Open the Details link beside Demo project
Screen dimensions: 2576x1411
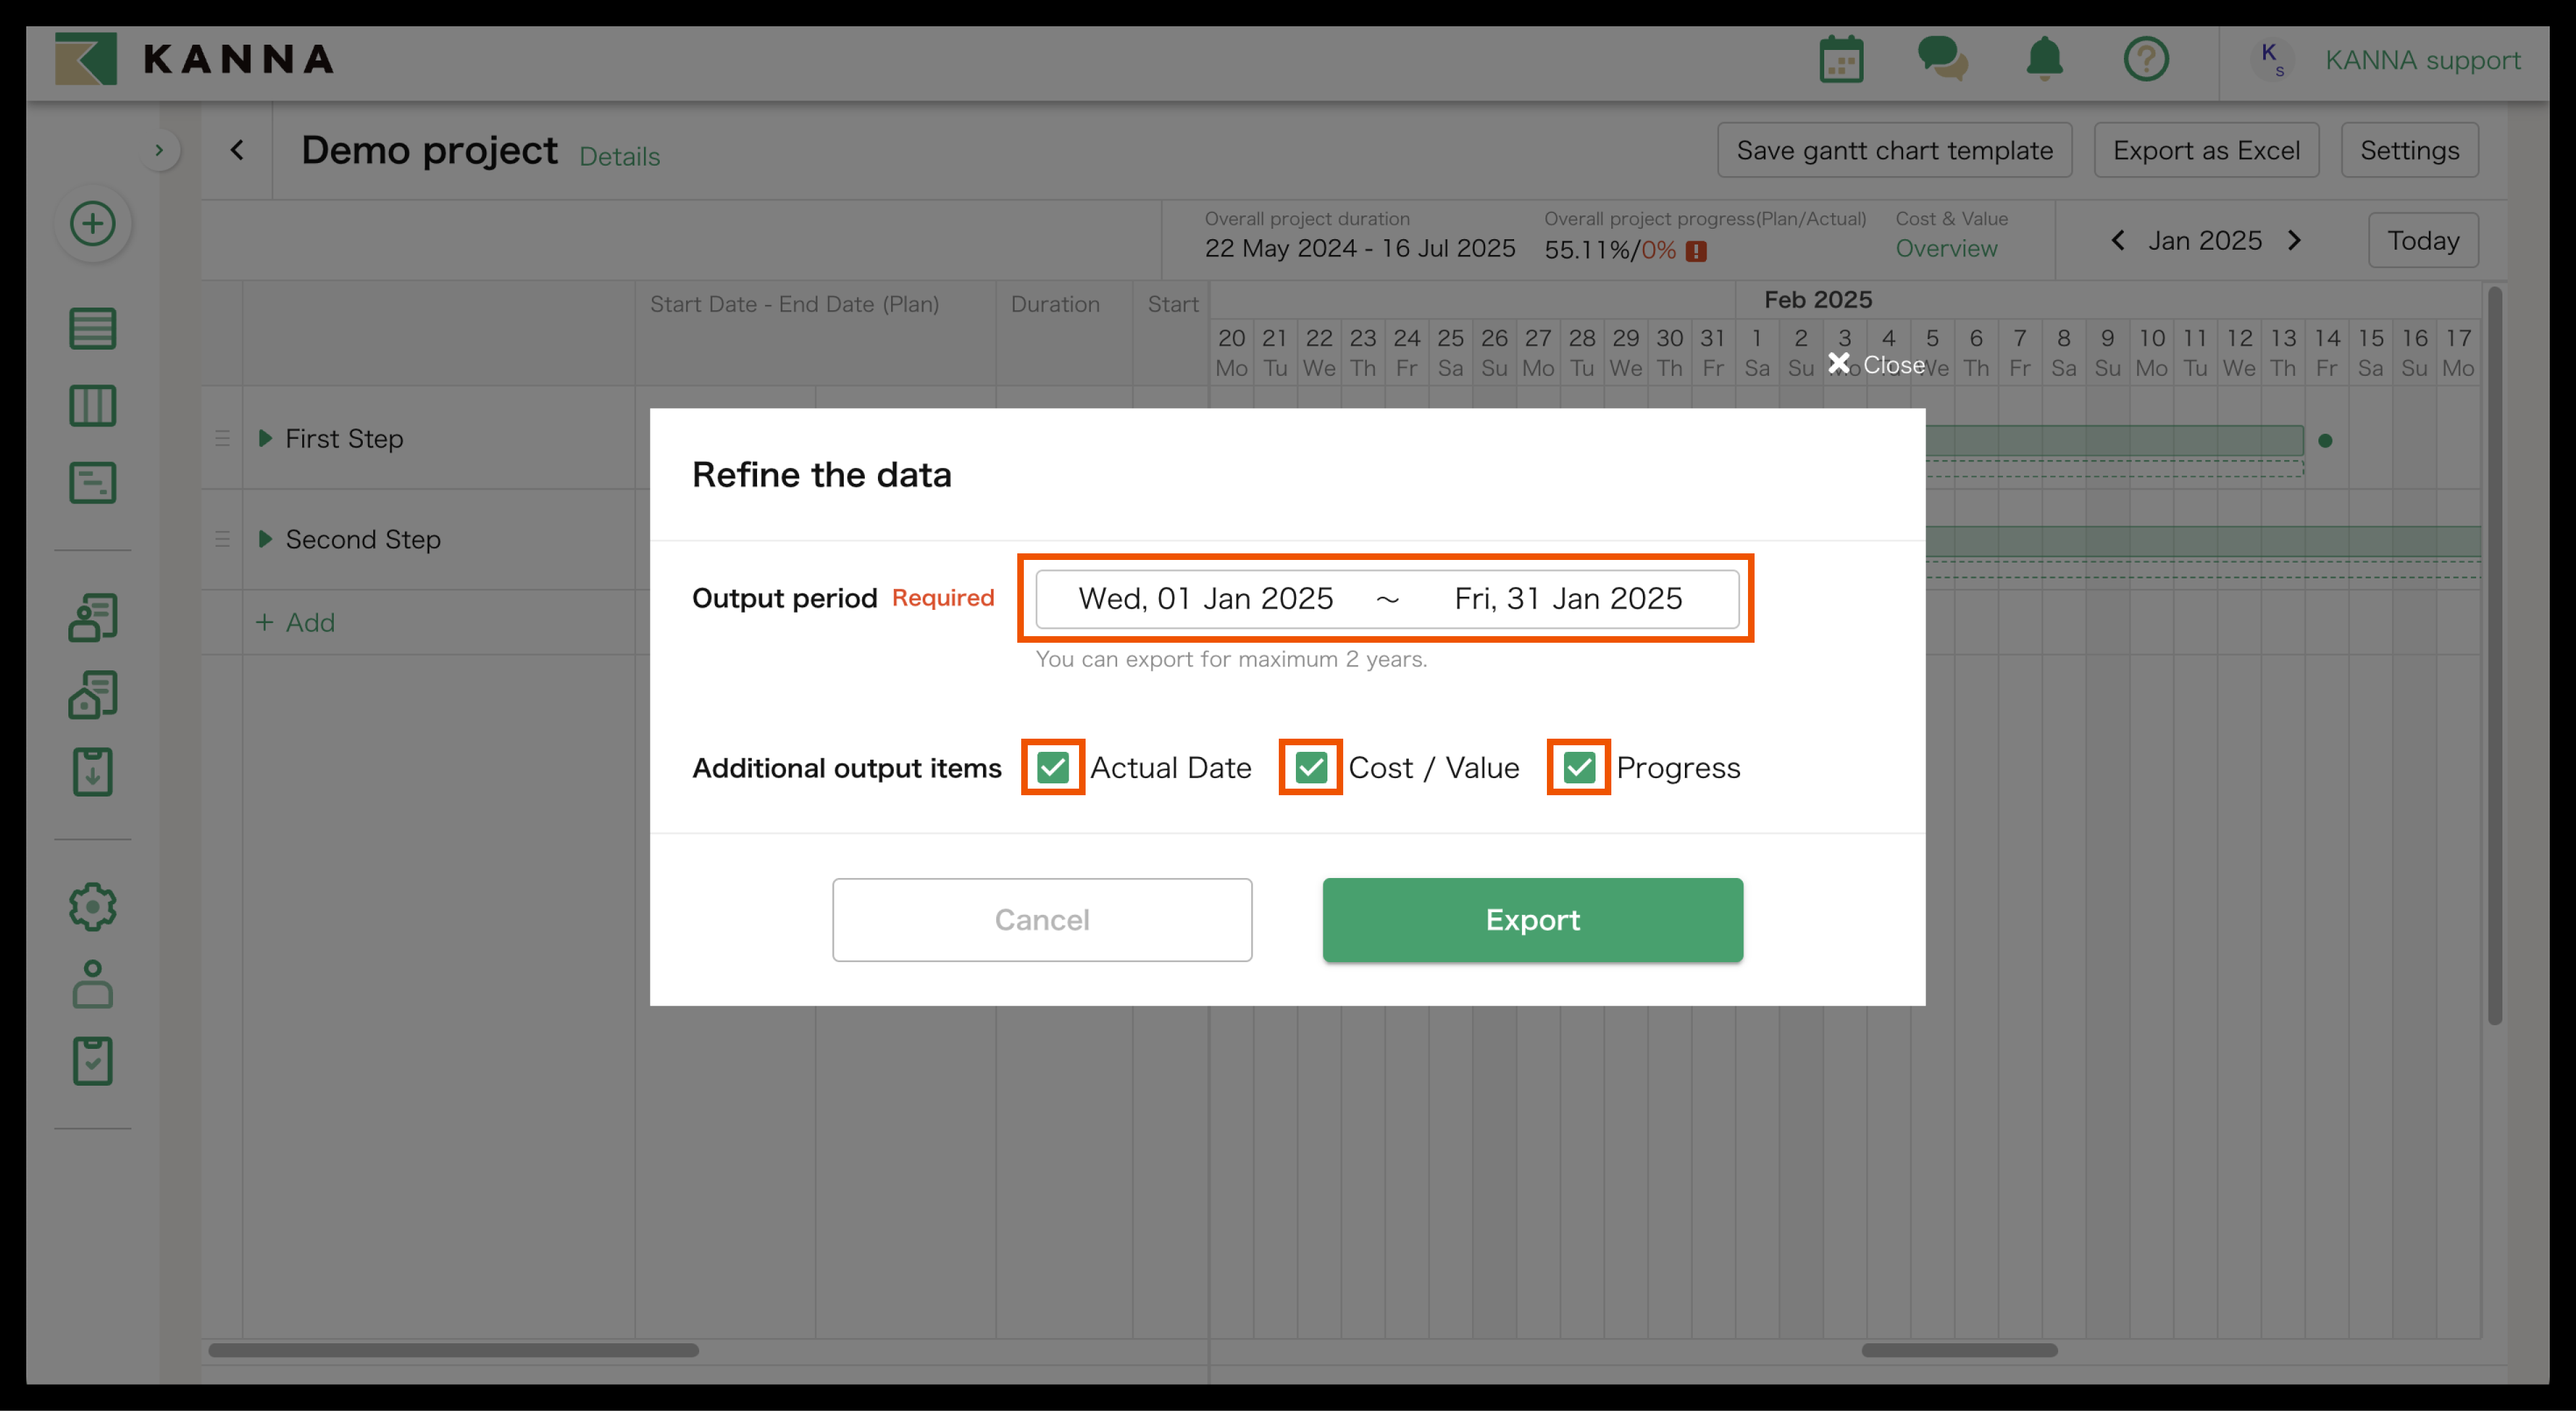[619, 157]
